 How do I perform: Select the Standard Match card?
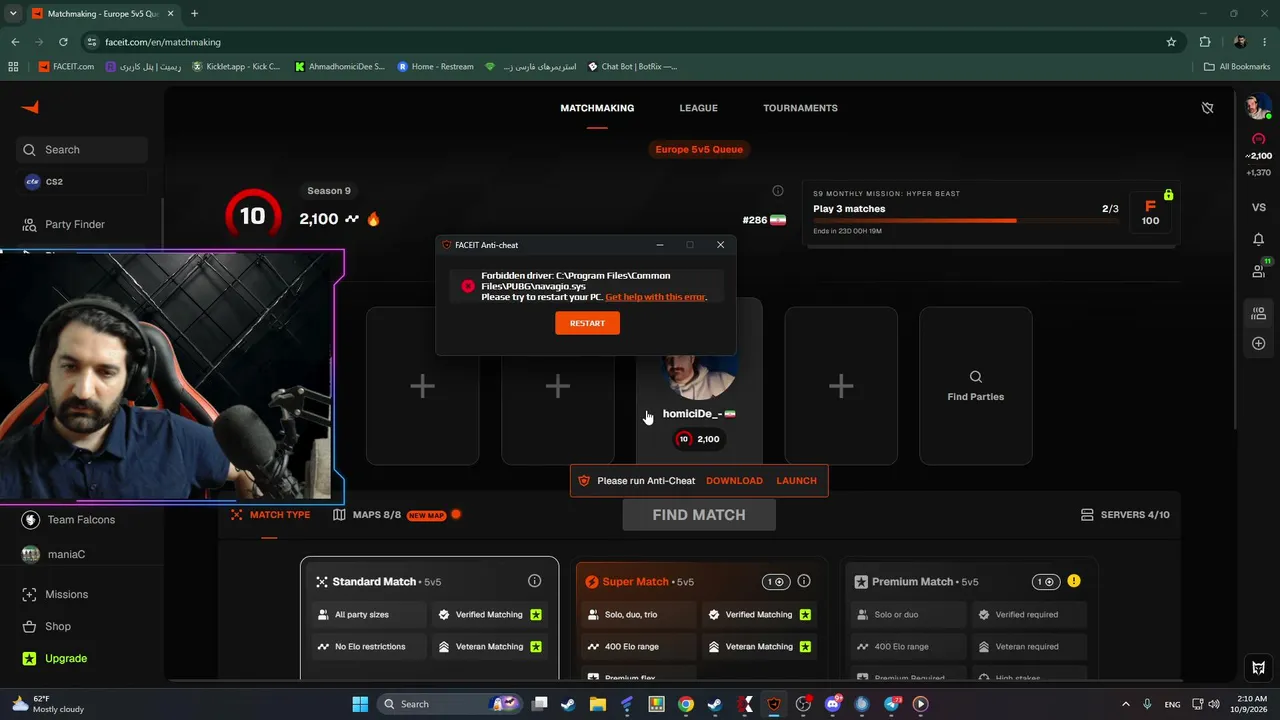[x=430, y=618]
